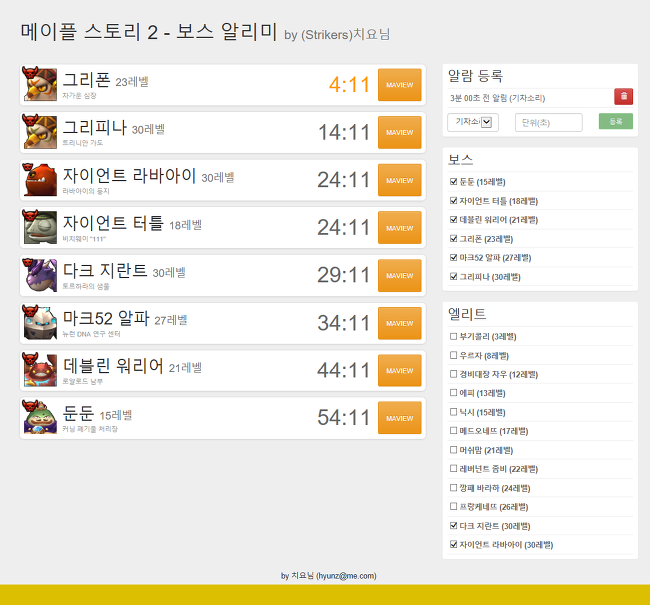Click the 마크52 알파 boss portrait icon
Screen dimensions: 650x605
40,323
